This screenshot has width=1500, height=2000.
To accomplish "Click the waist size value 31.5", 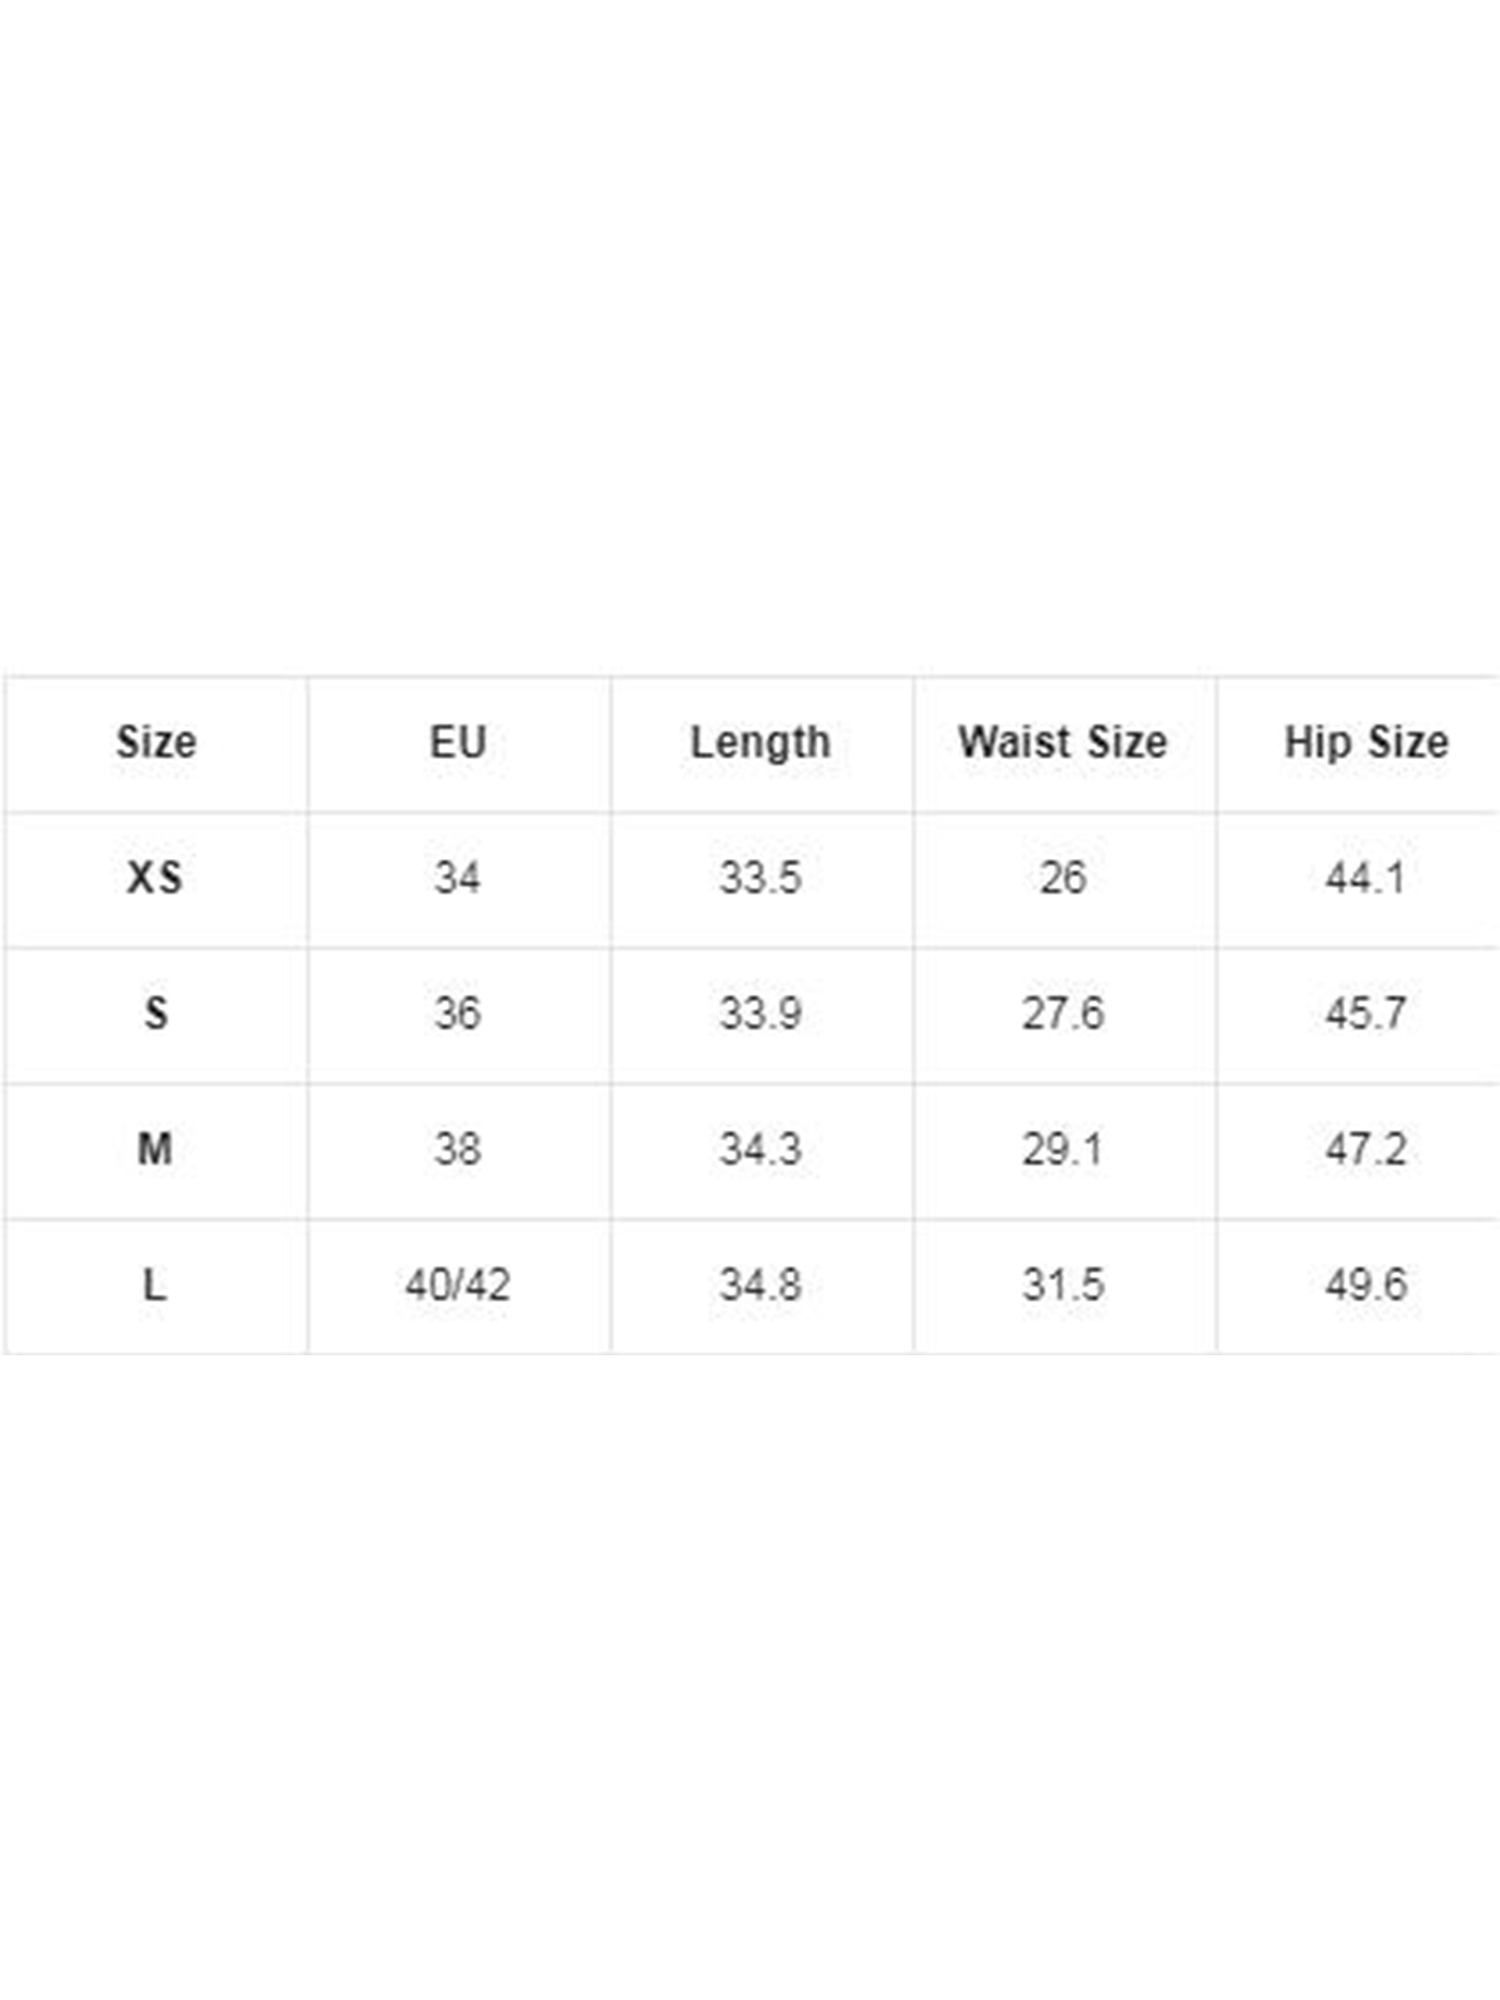I will point(1063,1285).
